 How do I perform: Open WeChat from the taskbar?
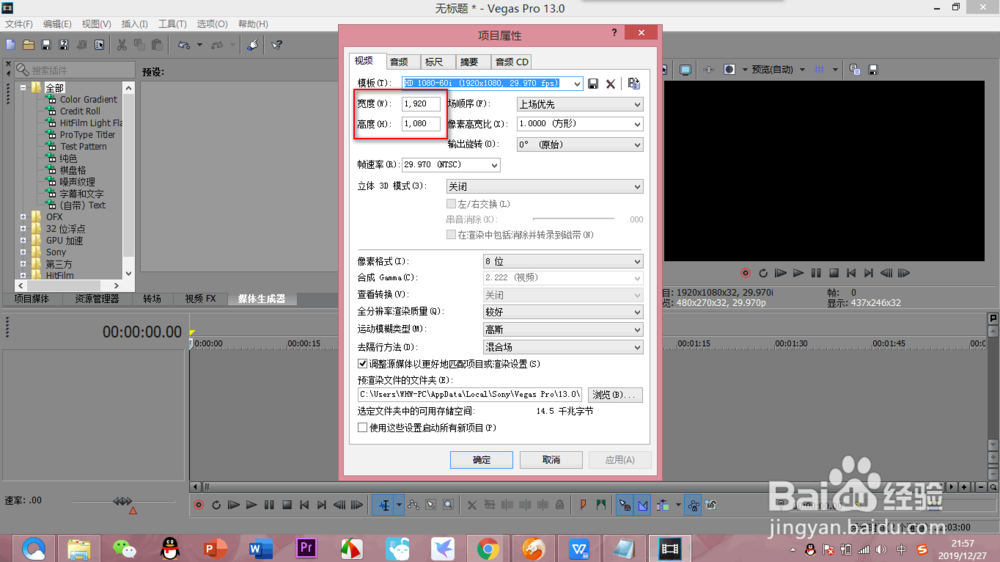point(124,549)
